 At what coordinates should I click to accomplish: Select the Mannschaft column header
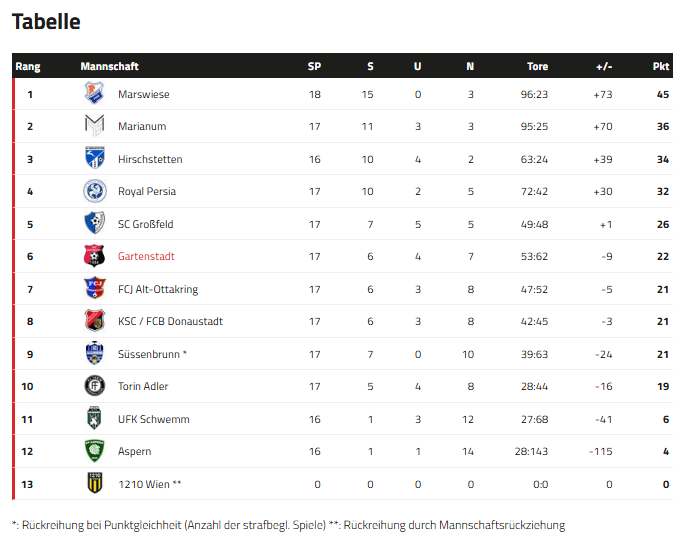(x=109, y=67)
